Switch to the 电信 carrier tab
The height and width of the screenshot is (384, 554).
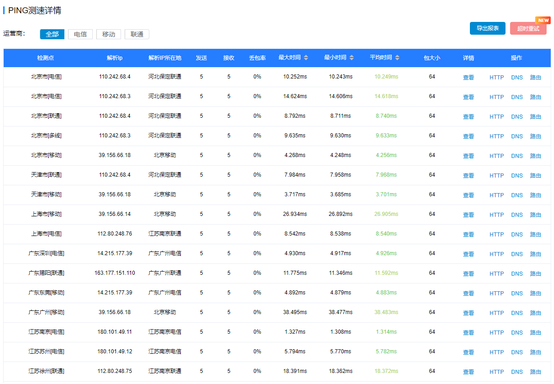(x=80, y=34)
